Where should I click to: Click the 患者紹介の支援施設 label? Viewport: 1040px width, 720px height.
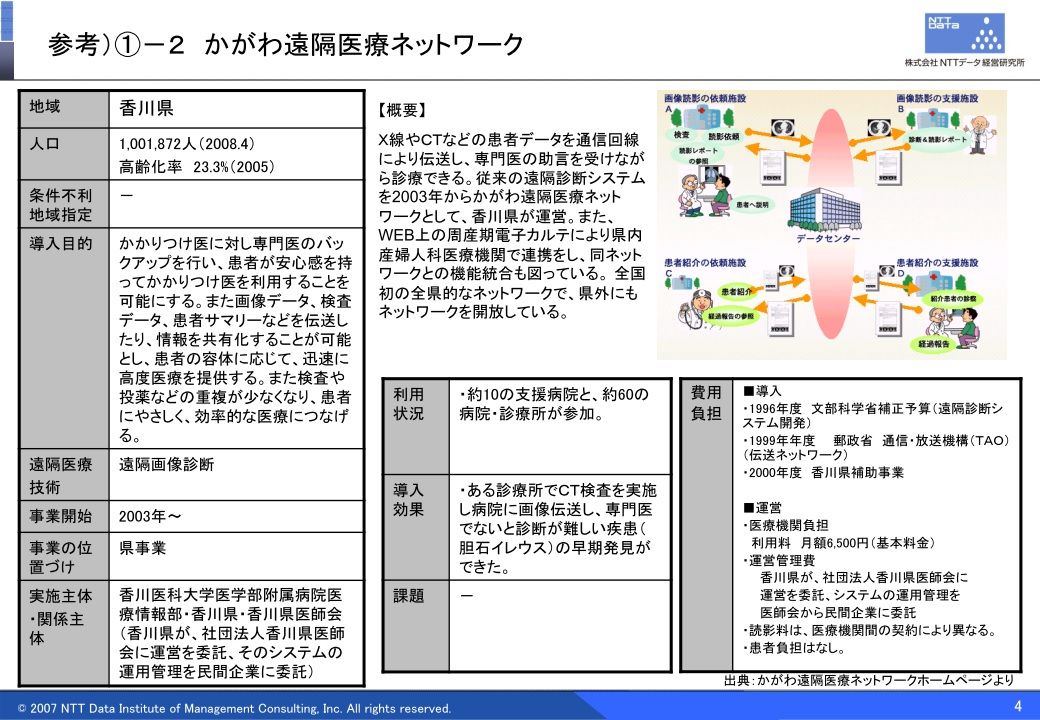coord(937,263)
